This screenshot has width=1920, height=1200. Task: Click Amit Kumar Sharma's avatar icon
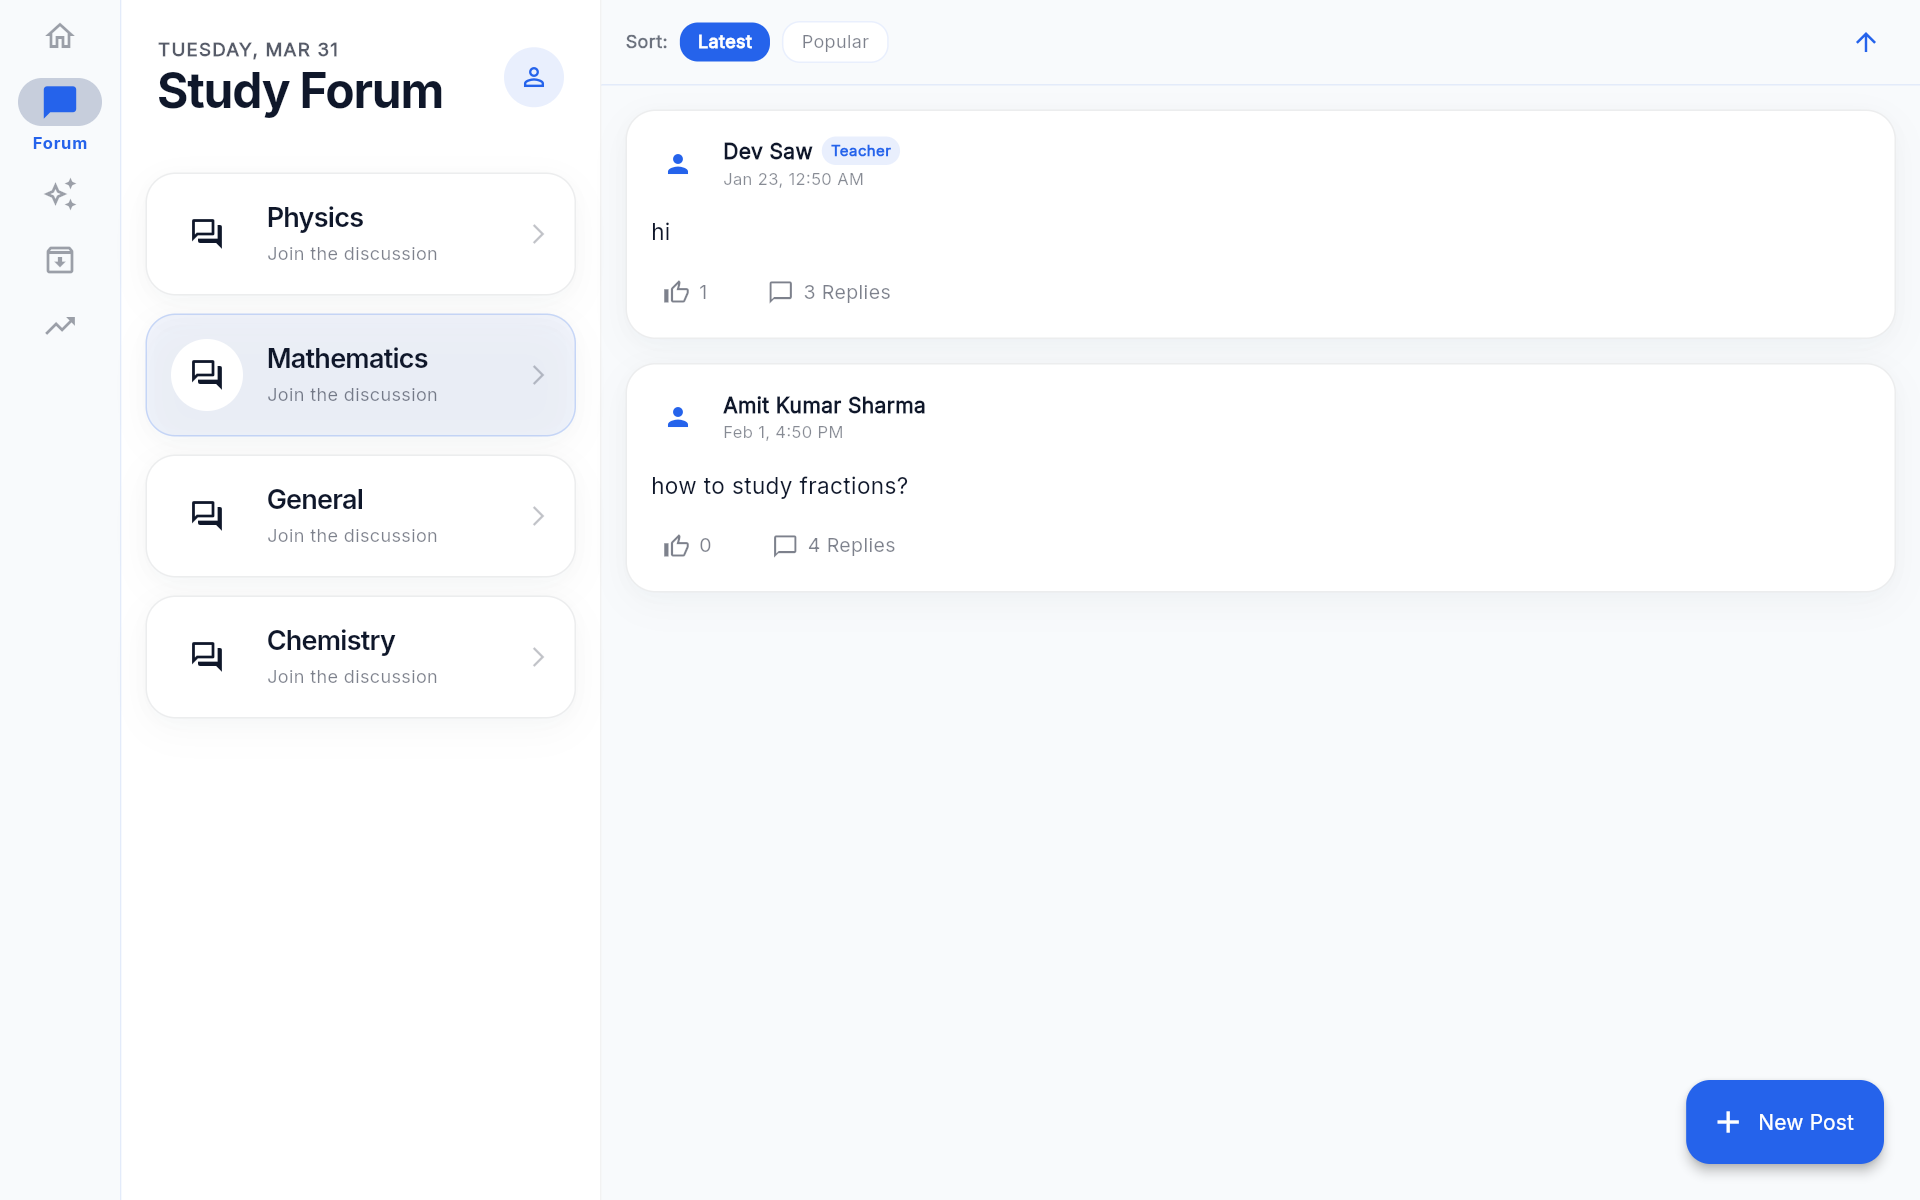(x=678, y=417)
